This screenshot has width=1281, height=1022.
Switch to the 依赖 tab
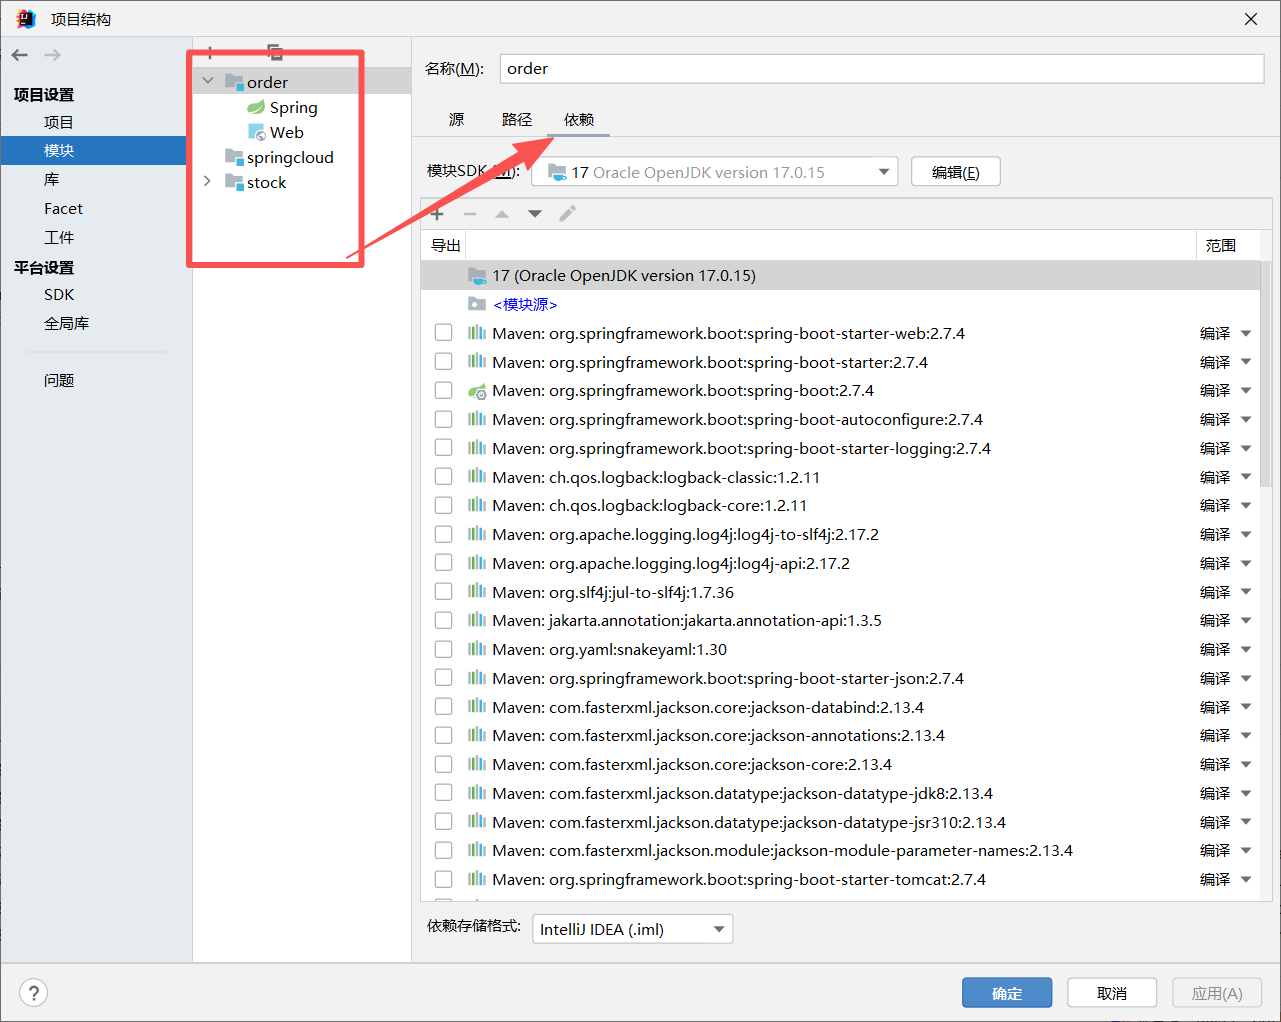pyautogui.click(x=579, y=119)
